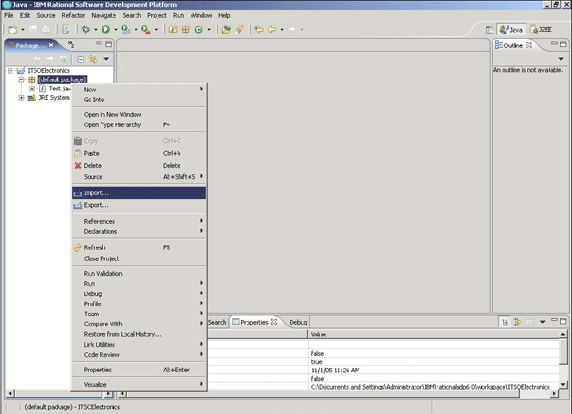This screenshot has width=572, height=414.
Task: Select Test.java in the Package Explorer
Action: 59,89
